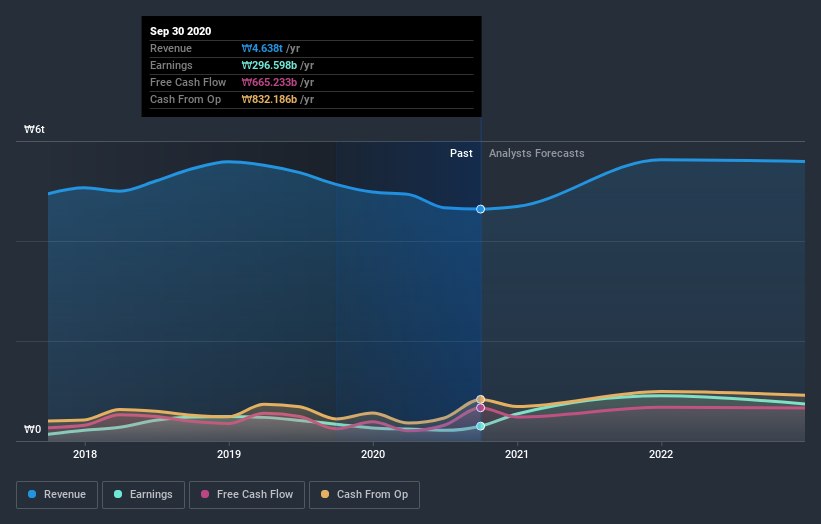
Task: Click the Free Cash Flow data point marker
Action: click(x=480, y=408)
